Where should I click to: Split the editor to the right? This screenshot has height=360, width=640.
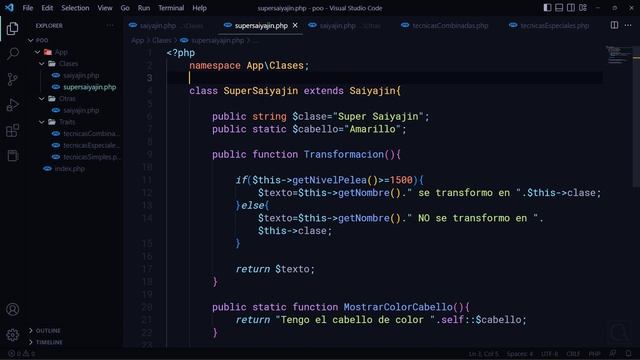tap(614, 25)
